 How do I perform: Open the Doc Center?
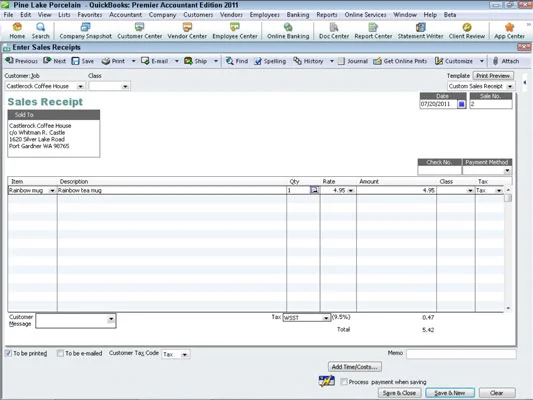[334, 31]
